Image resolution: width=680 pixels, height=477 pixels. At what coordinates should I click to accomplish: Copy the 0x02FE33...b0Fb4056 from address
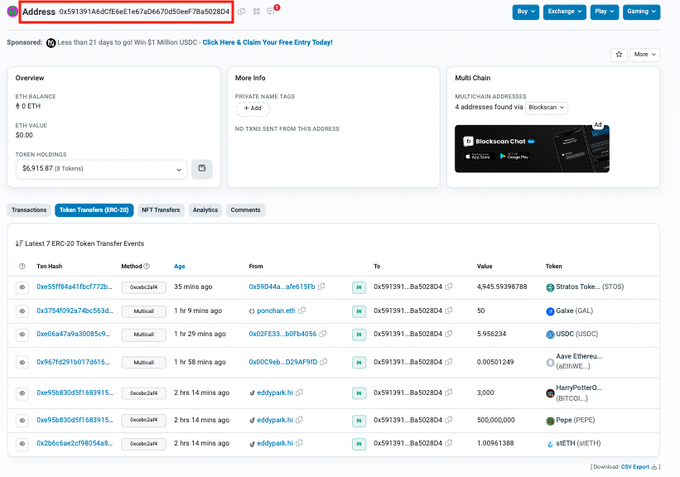tap(323, 334)
